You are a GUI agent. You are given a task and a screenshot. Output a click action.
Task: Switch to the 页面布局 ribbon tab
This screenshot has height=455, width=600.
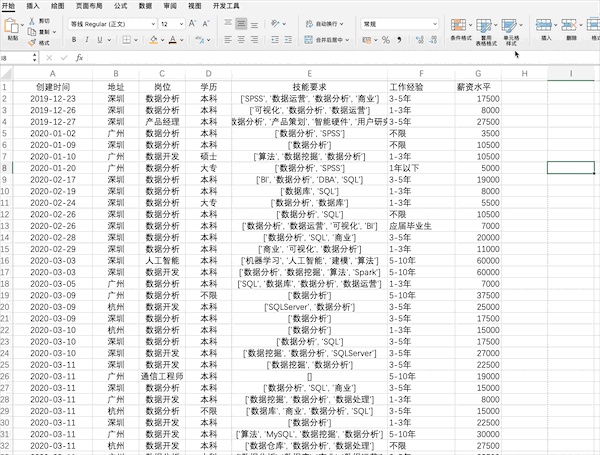(x=89, y=6)
